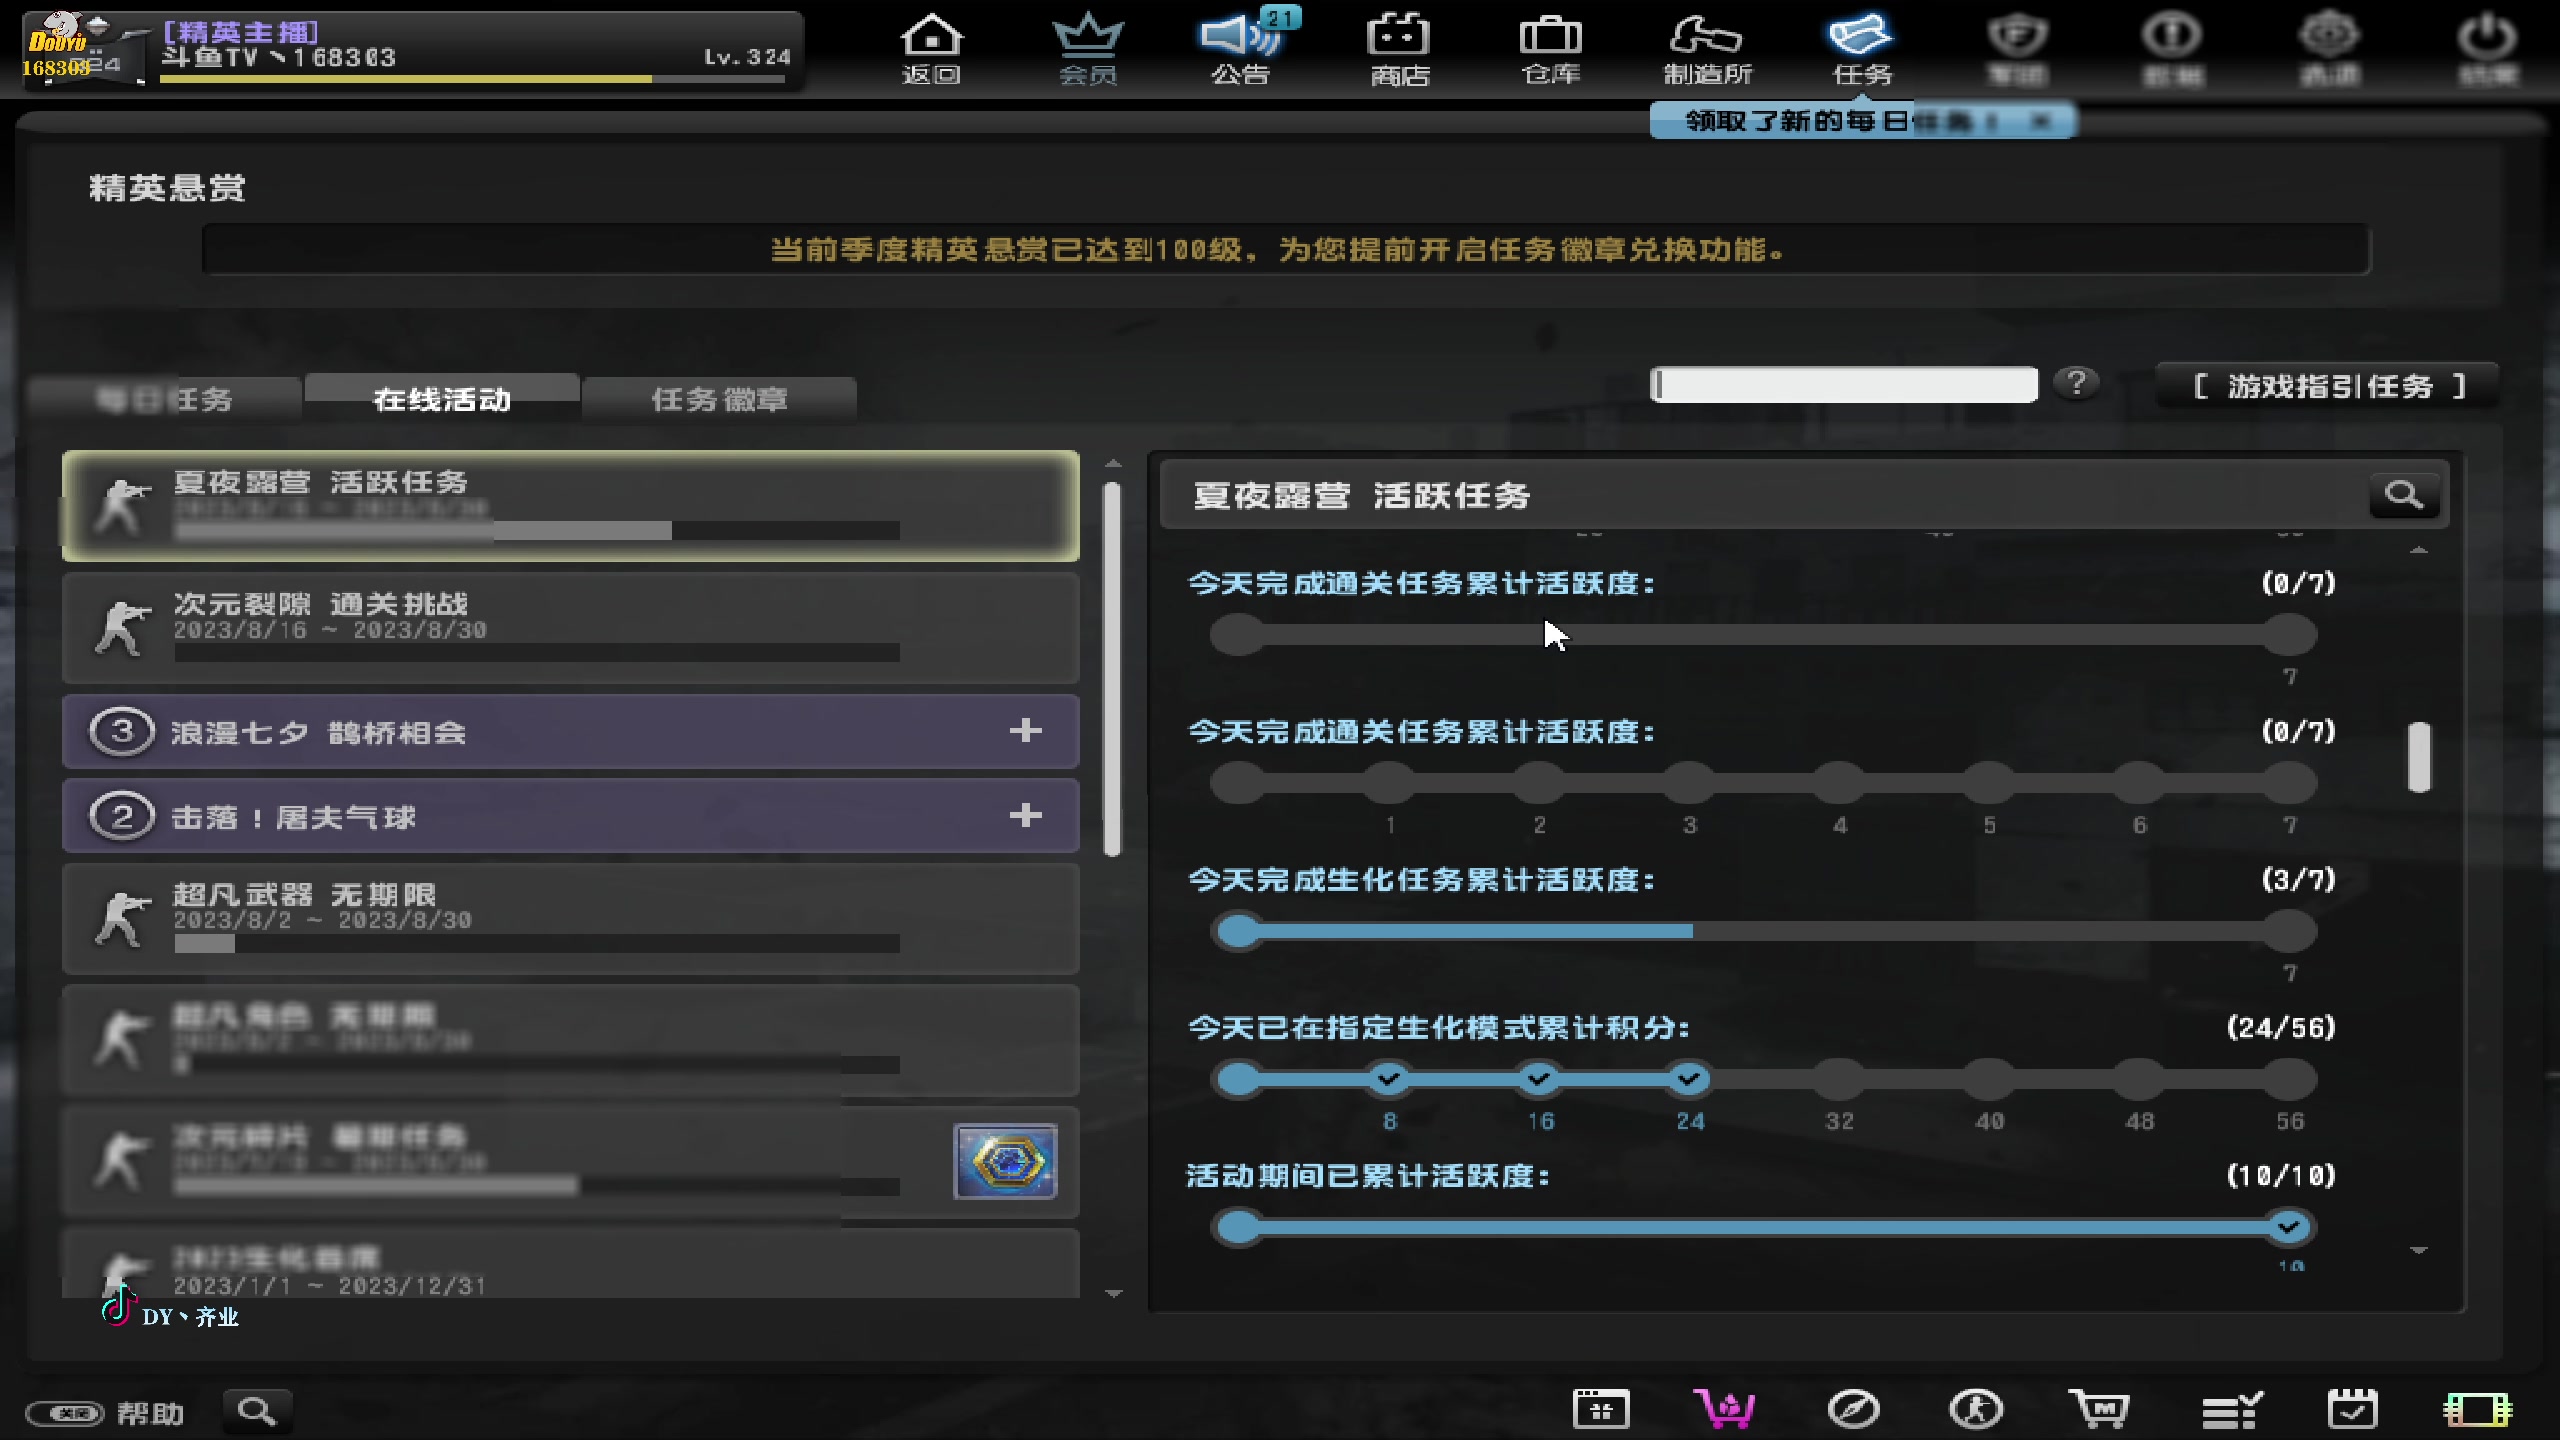This screenshot has height=1440, width=2560.
Task: Open the 会员 crown icon
Action: coord(1088,50)
